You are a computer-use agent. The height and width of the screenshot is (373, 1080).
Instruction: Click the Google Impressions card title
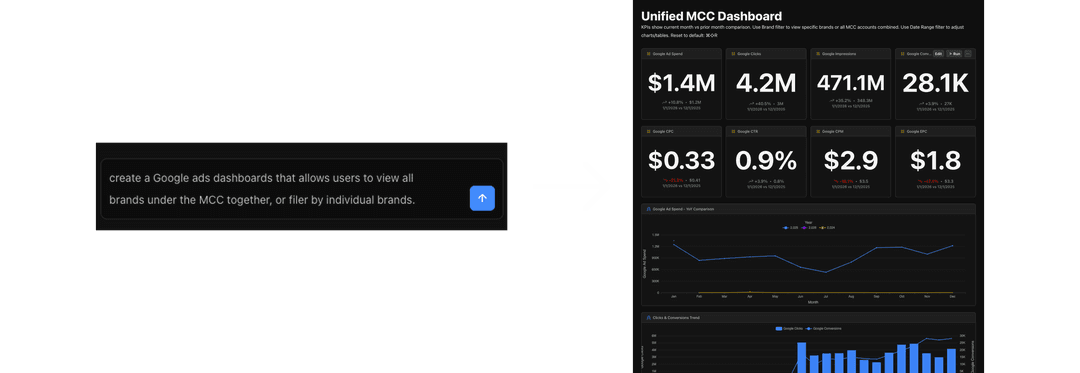tap(839, 54)
